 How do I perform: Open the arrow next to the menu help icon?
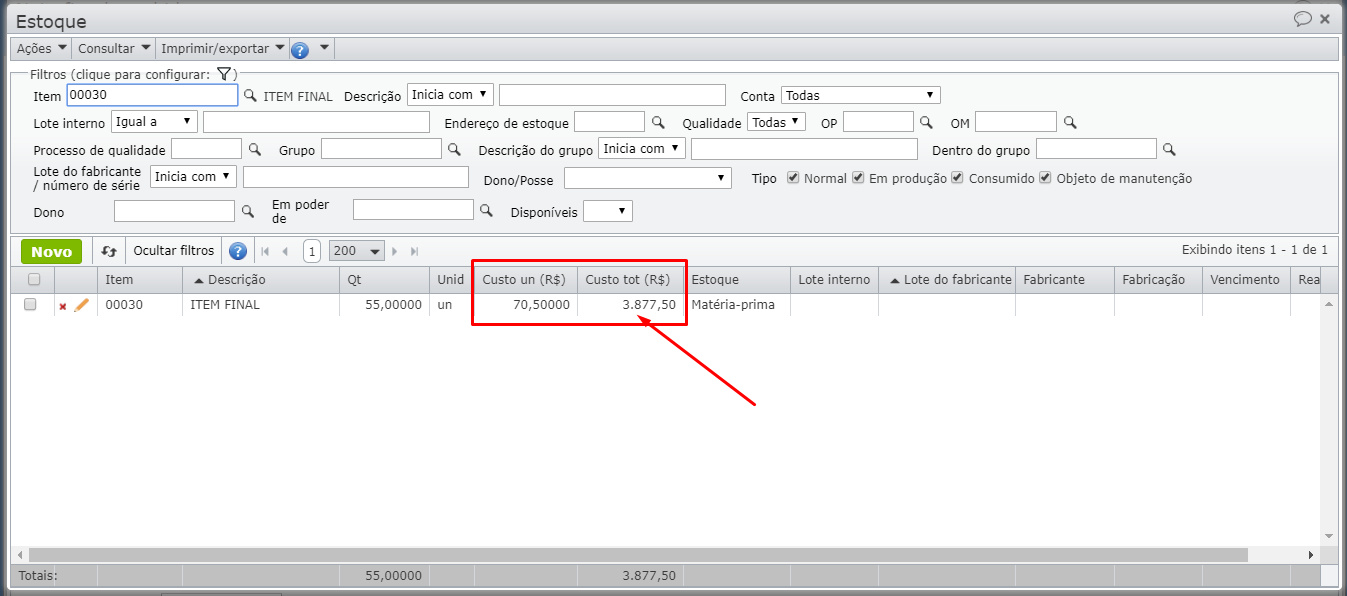coord(324,47)
